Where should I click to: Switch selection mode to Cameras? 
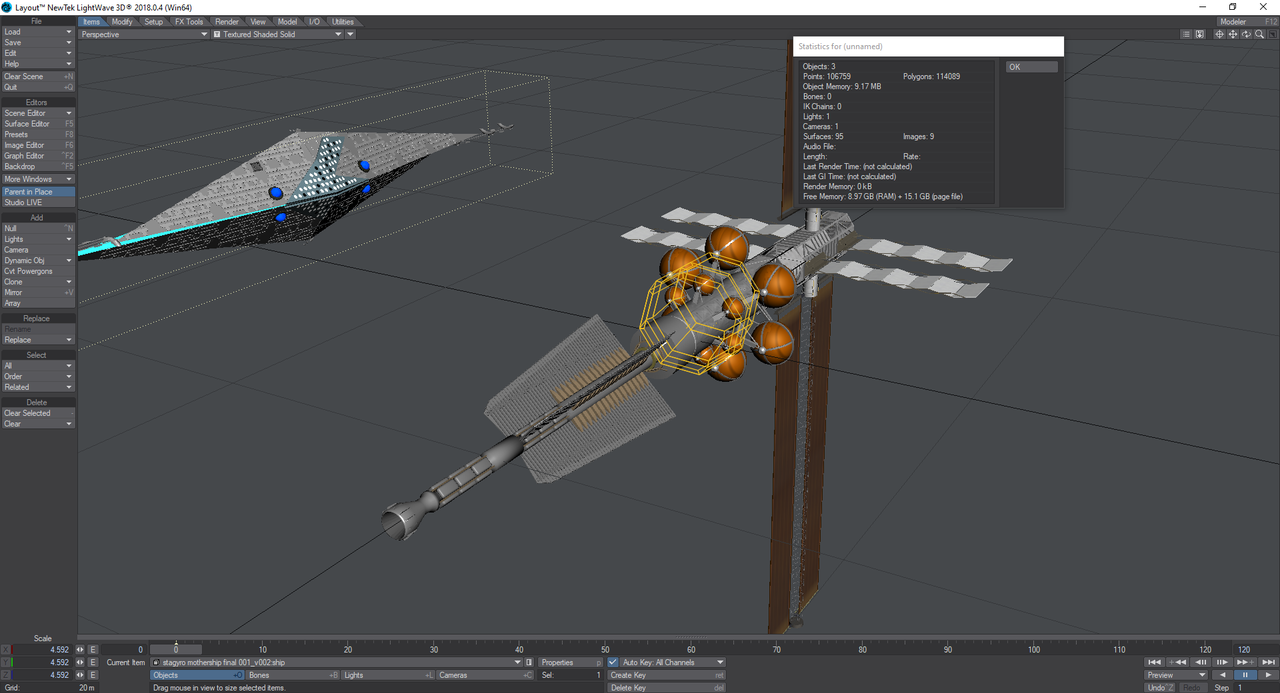pos(485,675)
